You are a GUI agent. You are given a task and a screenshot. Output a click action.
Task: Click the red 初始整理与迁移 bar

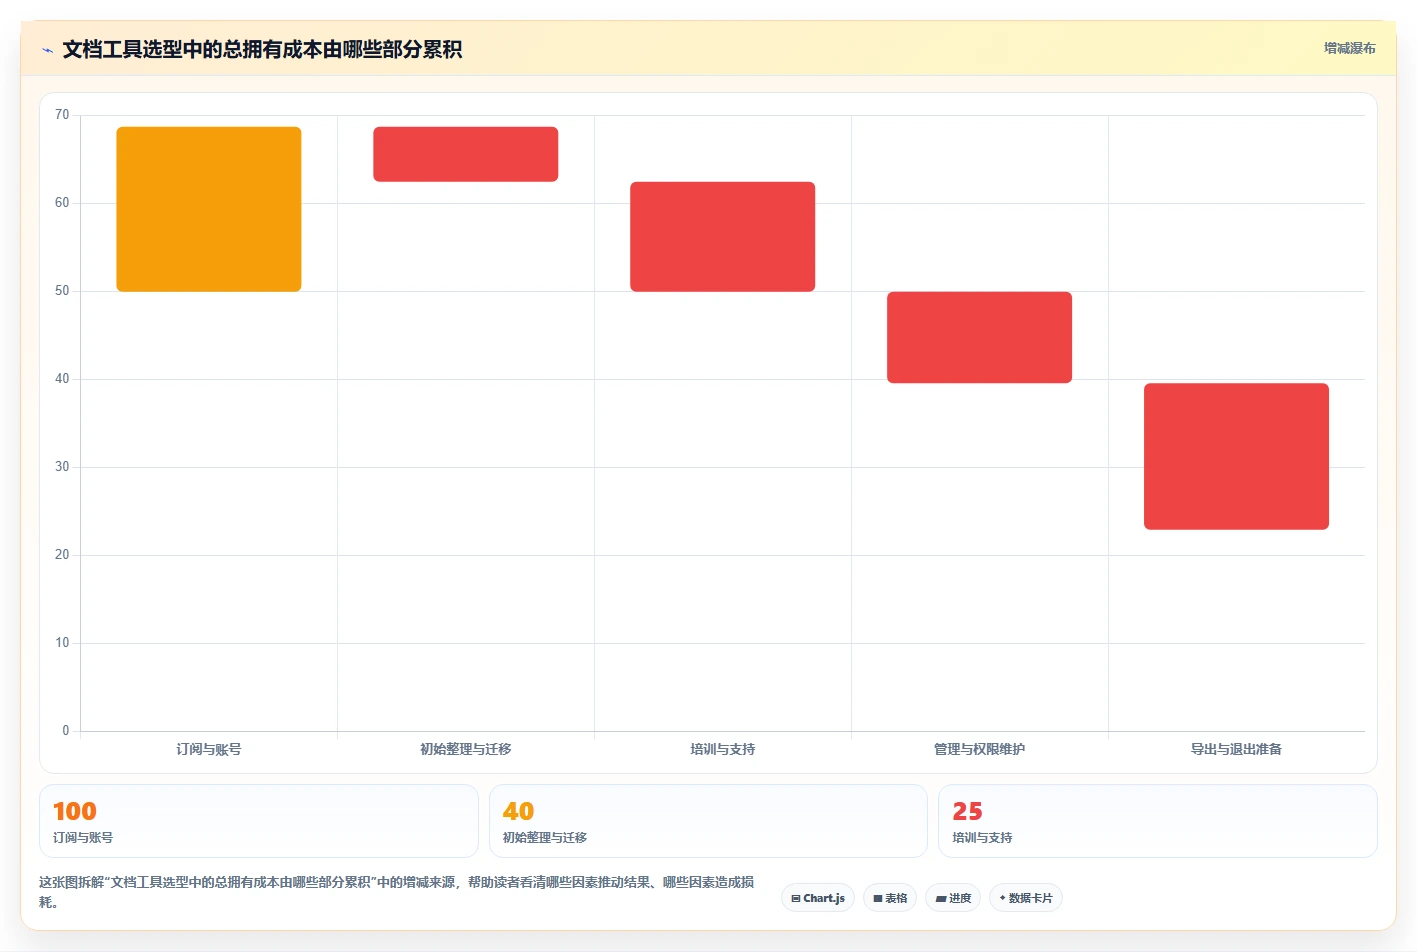pos(466,154)
